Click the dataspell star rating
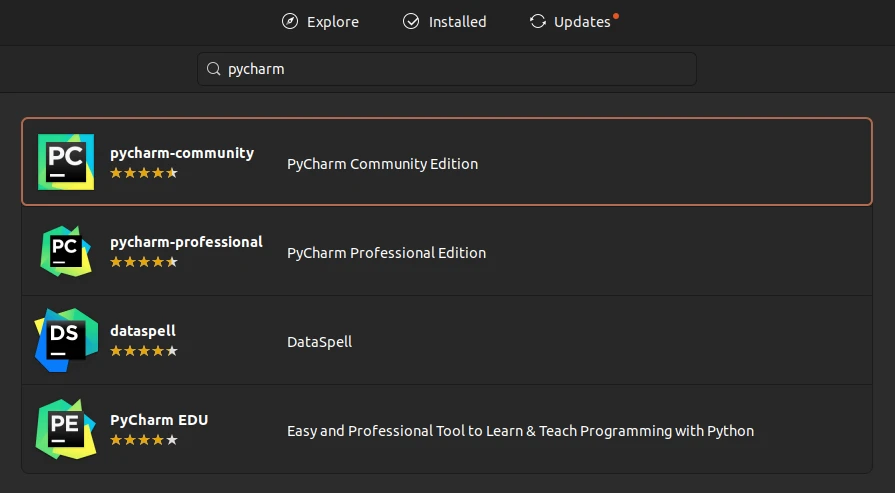895x493 pixels. coord(144,351)
